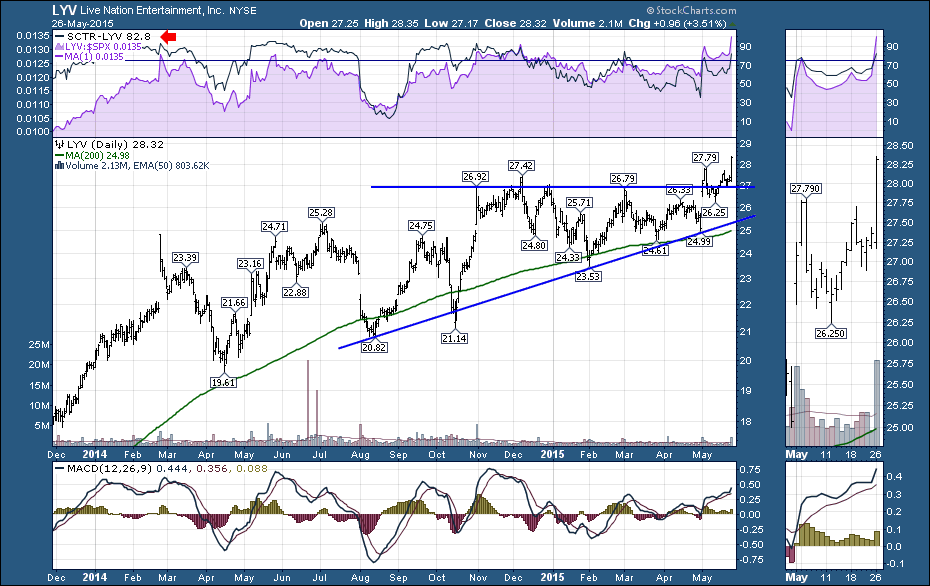930x586 pixels.
Task: Click the 25M label on the volume axis
Action: tap(39, 345)
